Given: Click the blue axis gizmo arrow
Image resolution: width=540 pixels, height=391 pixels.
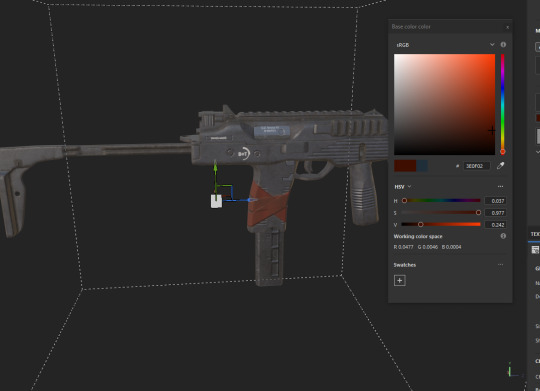Looking at the screenshot, I should click(x=252, y=200).
